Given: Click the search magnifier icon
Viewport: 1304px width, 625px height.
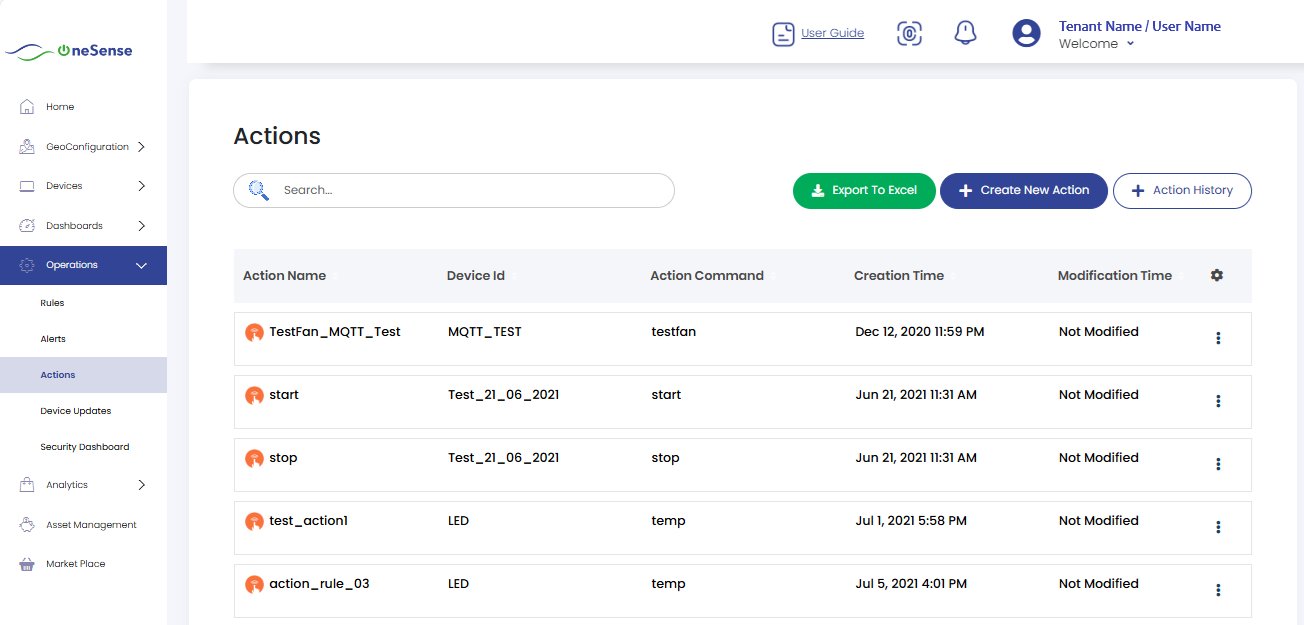Looking at the screenshot, I should [259, 190].
